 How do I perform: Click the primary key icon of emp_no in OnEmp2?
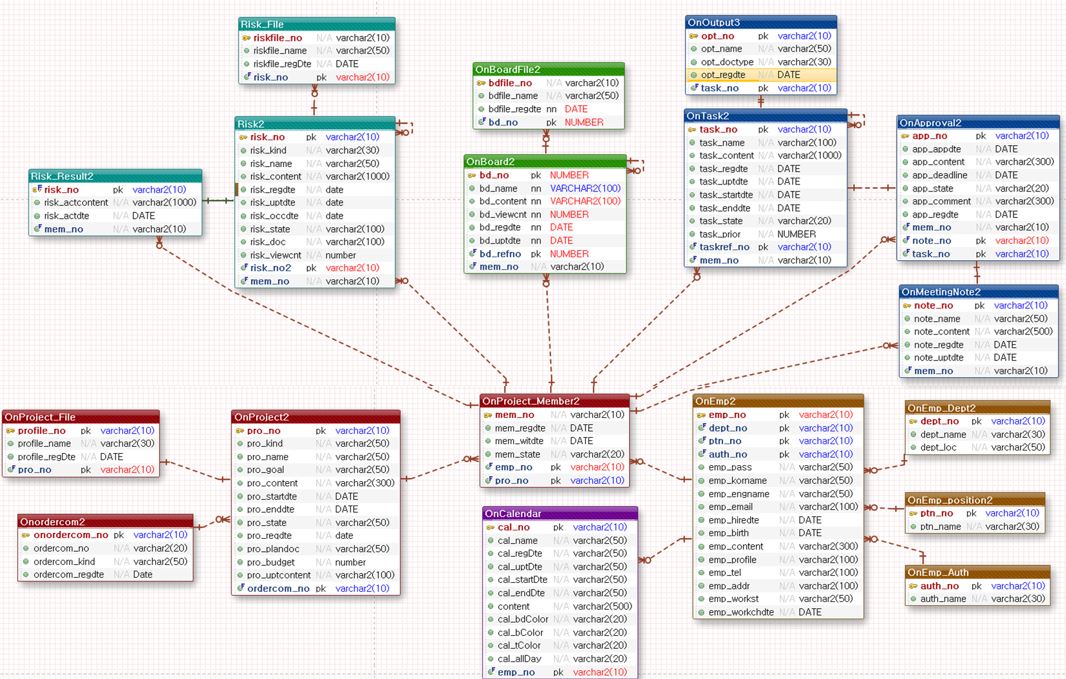coord(700,414)
